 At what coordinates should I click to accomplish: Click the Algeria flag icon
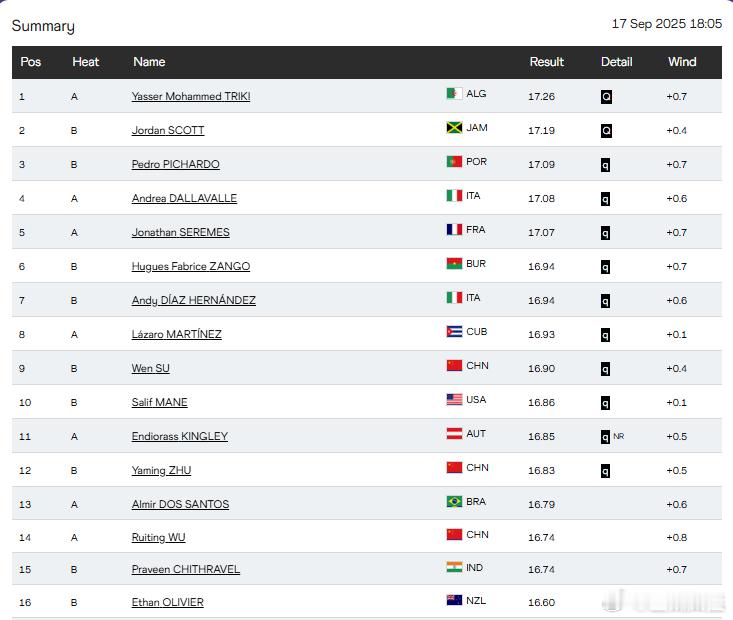[454, 94]
